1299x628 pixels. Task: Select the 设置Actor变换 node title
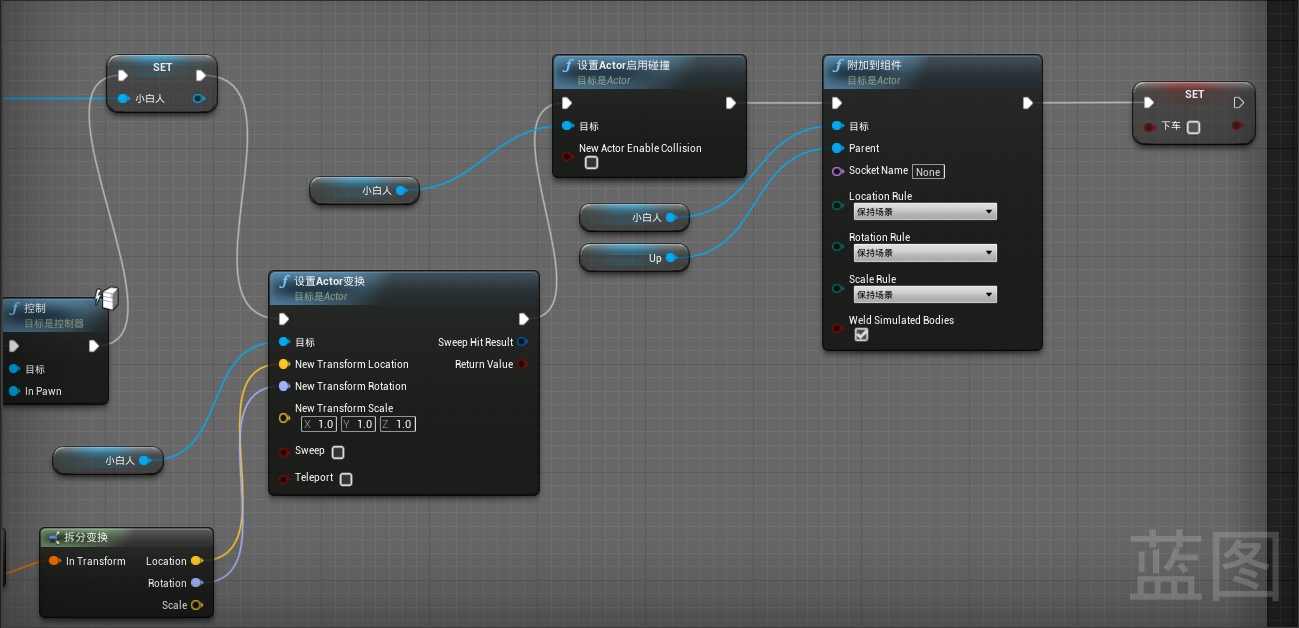coord(329,281)
